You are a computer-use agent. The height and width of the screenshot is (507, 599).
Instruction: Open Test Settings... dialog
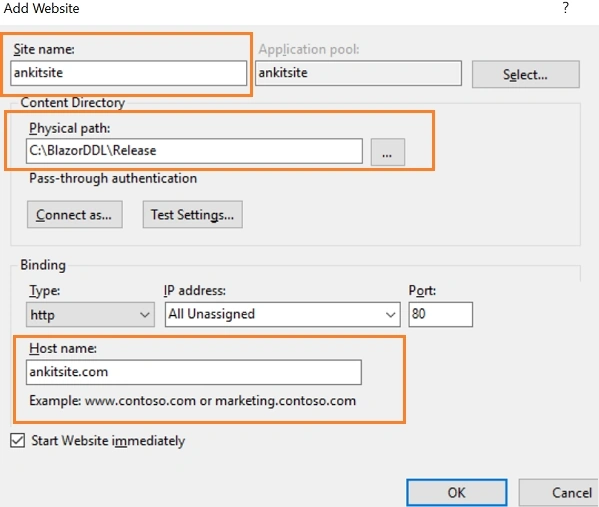pyautogui.click(x=193, y=215)
